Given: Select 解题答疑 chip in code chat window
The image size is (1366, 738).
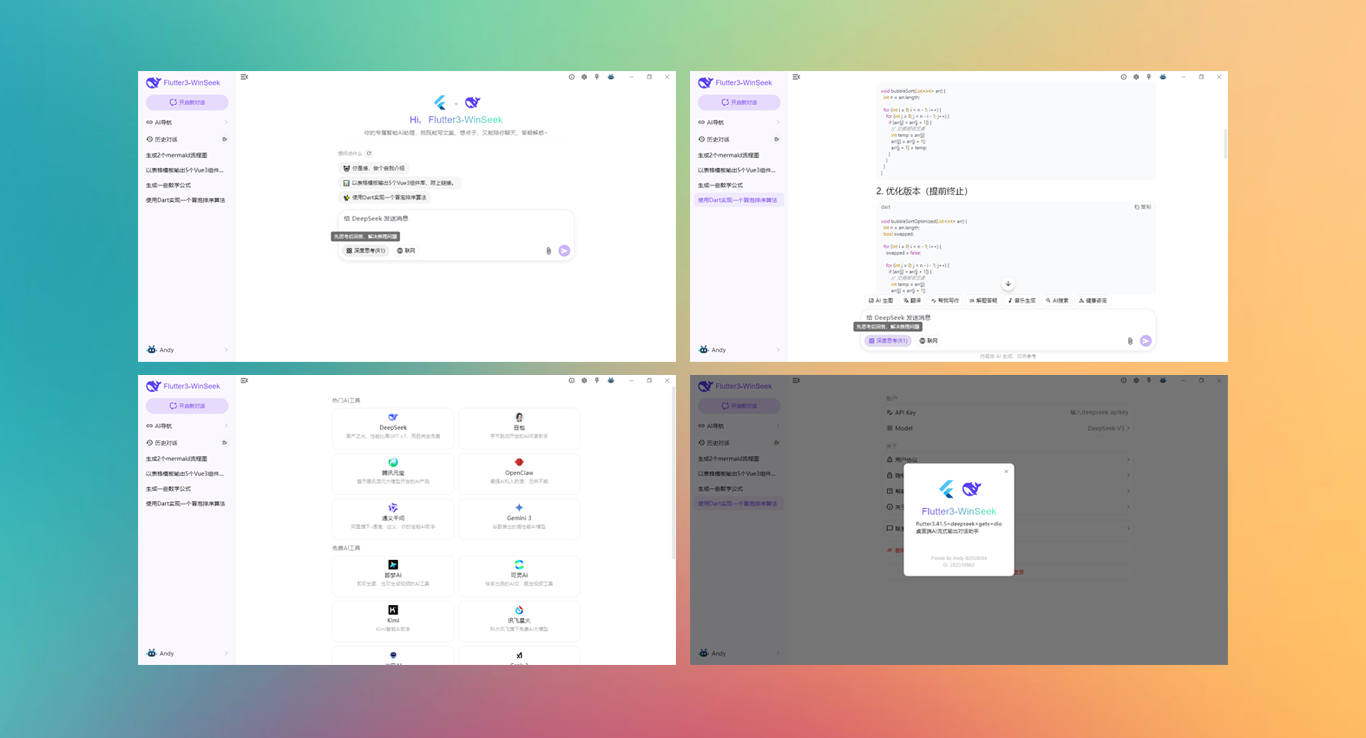Looking at the screenshot, I should [983, 300].
